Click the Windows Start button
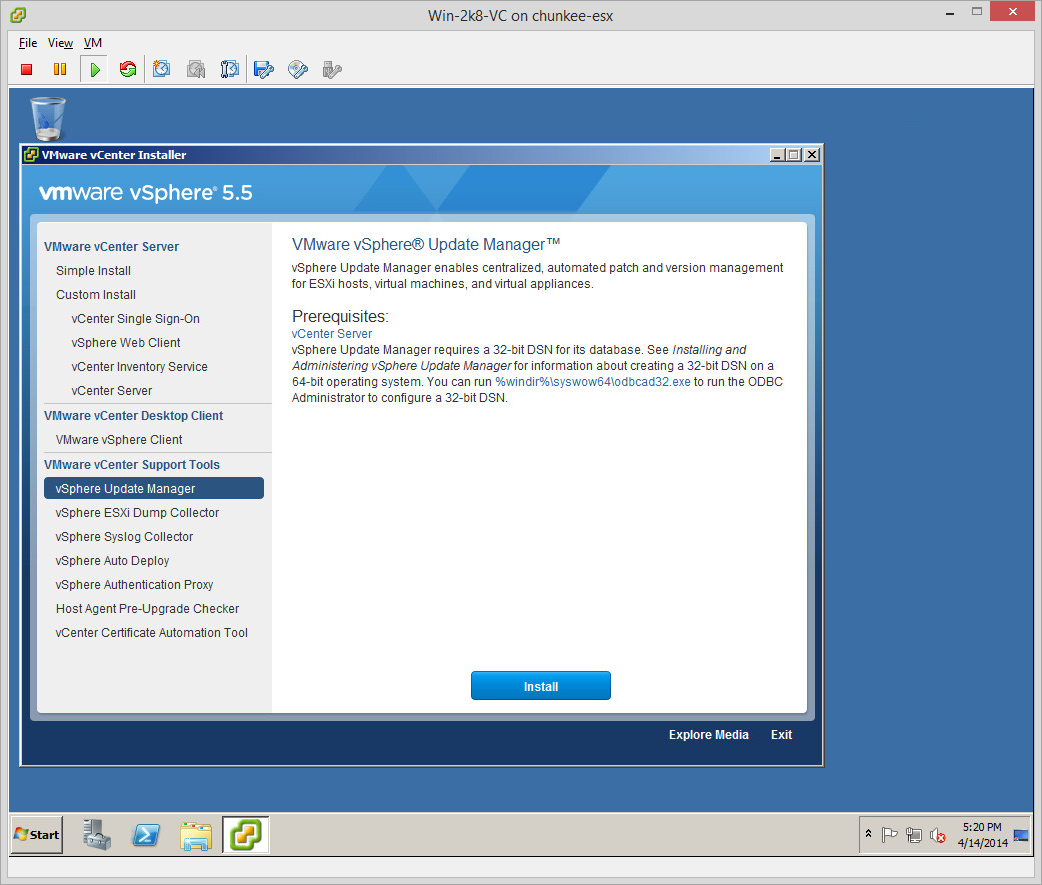The width and height of the screenshot is (1042, 885). (x=37, y=834)
